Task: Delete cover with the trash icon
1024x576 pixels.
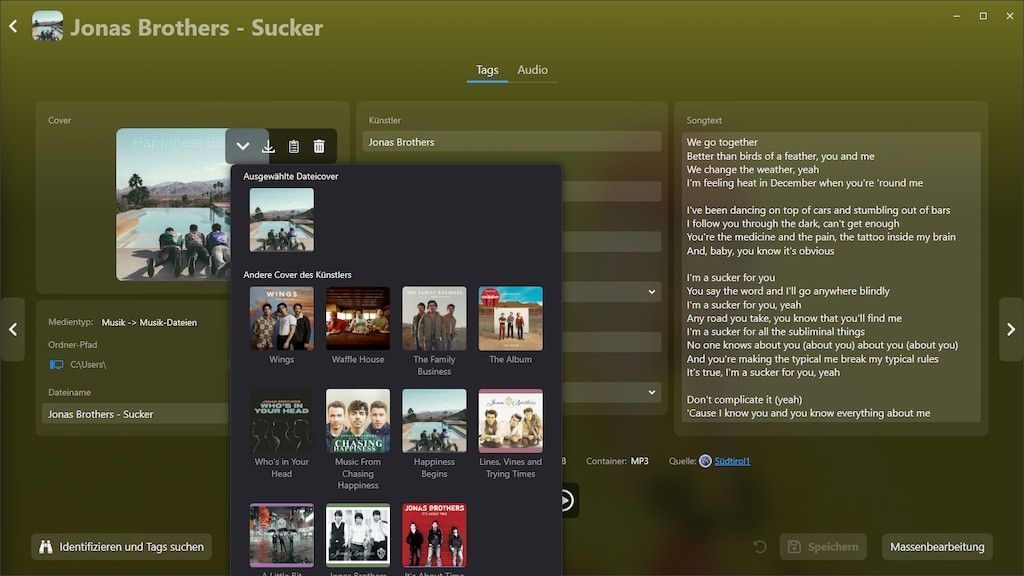Action: click(x=319, y=147)
